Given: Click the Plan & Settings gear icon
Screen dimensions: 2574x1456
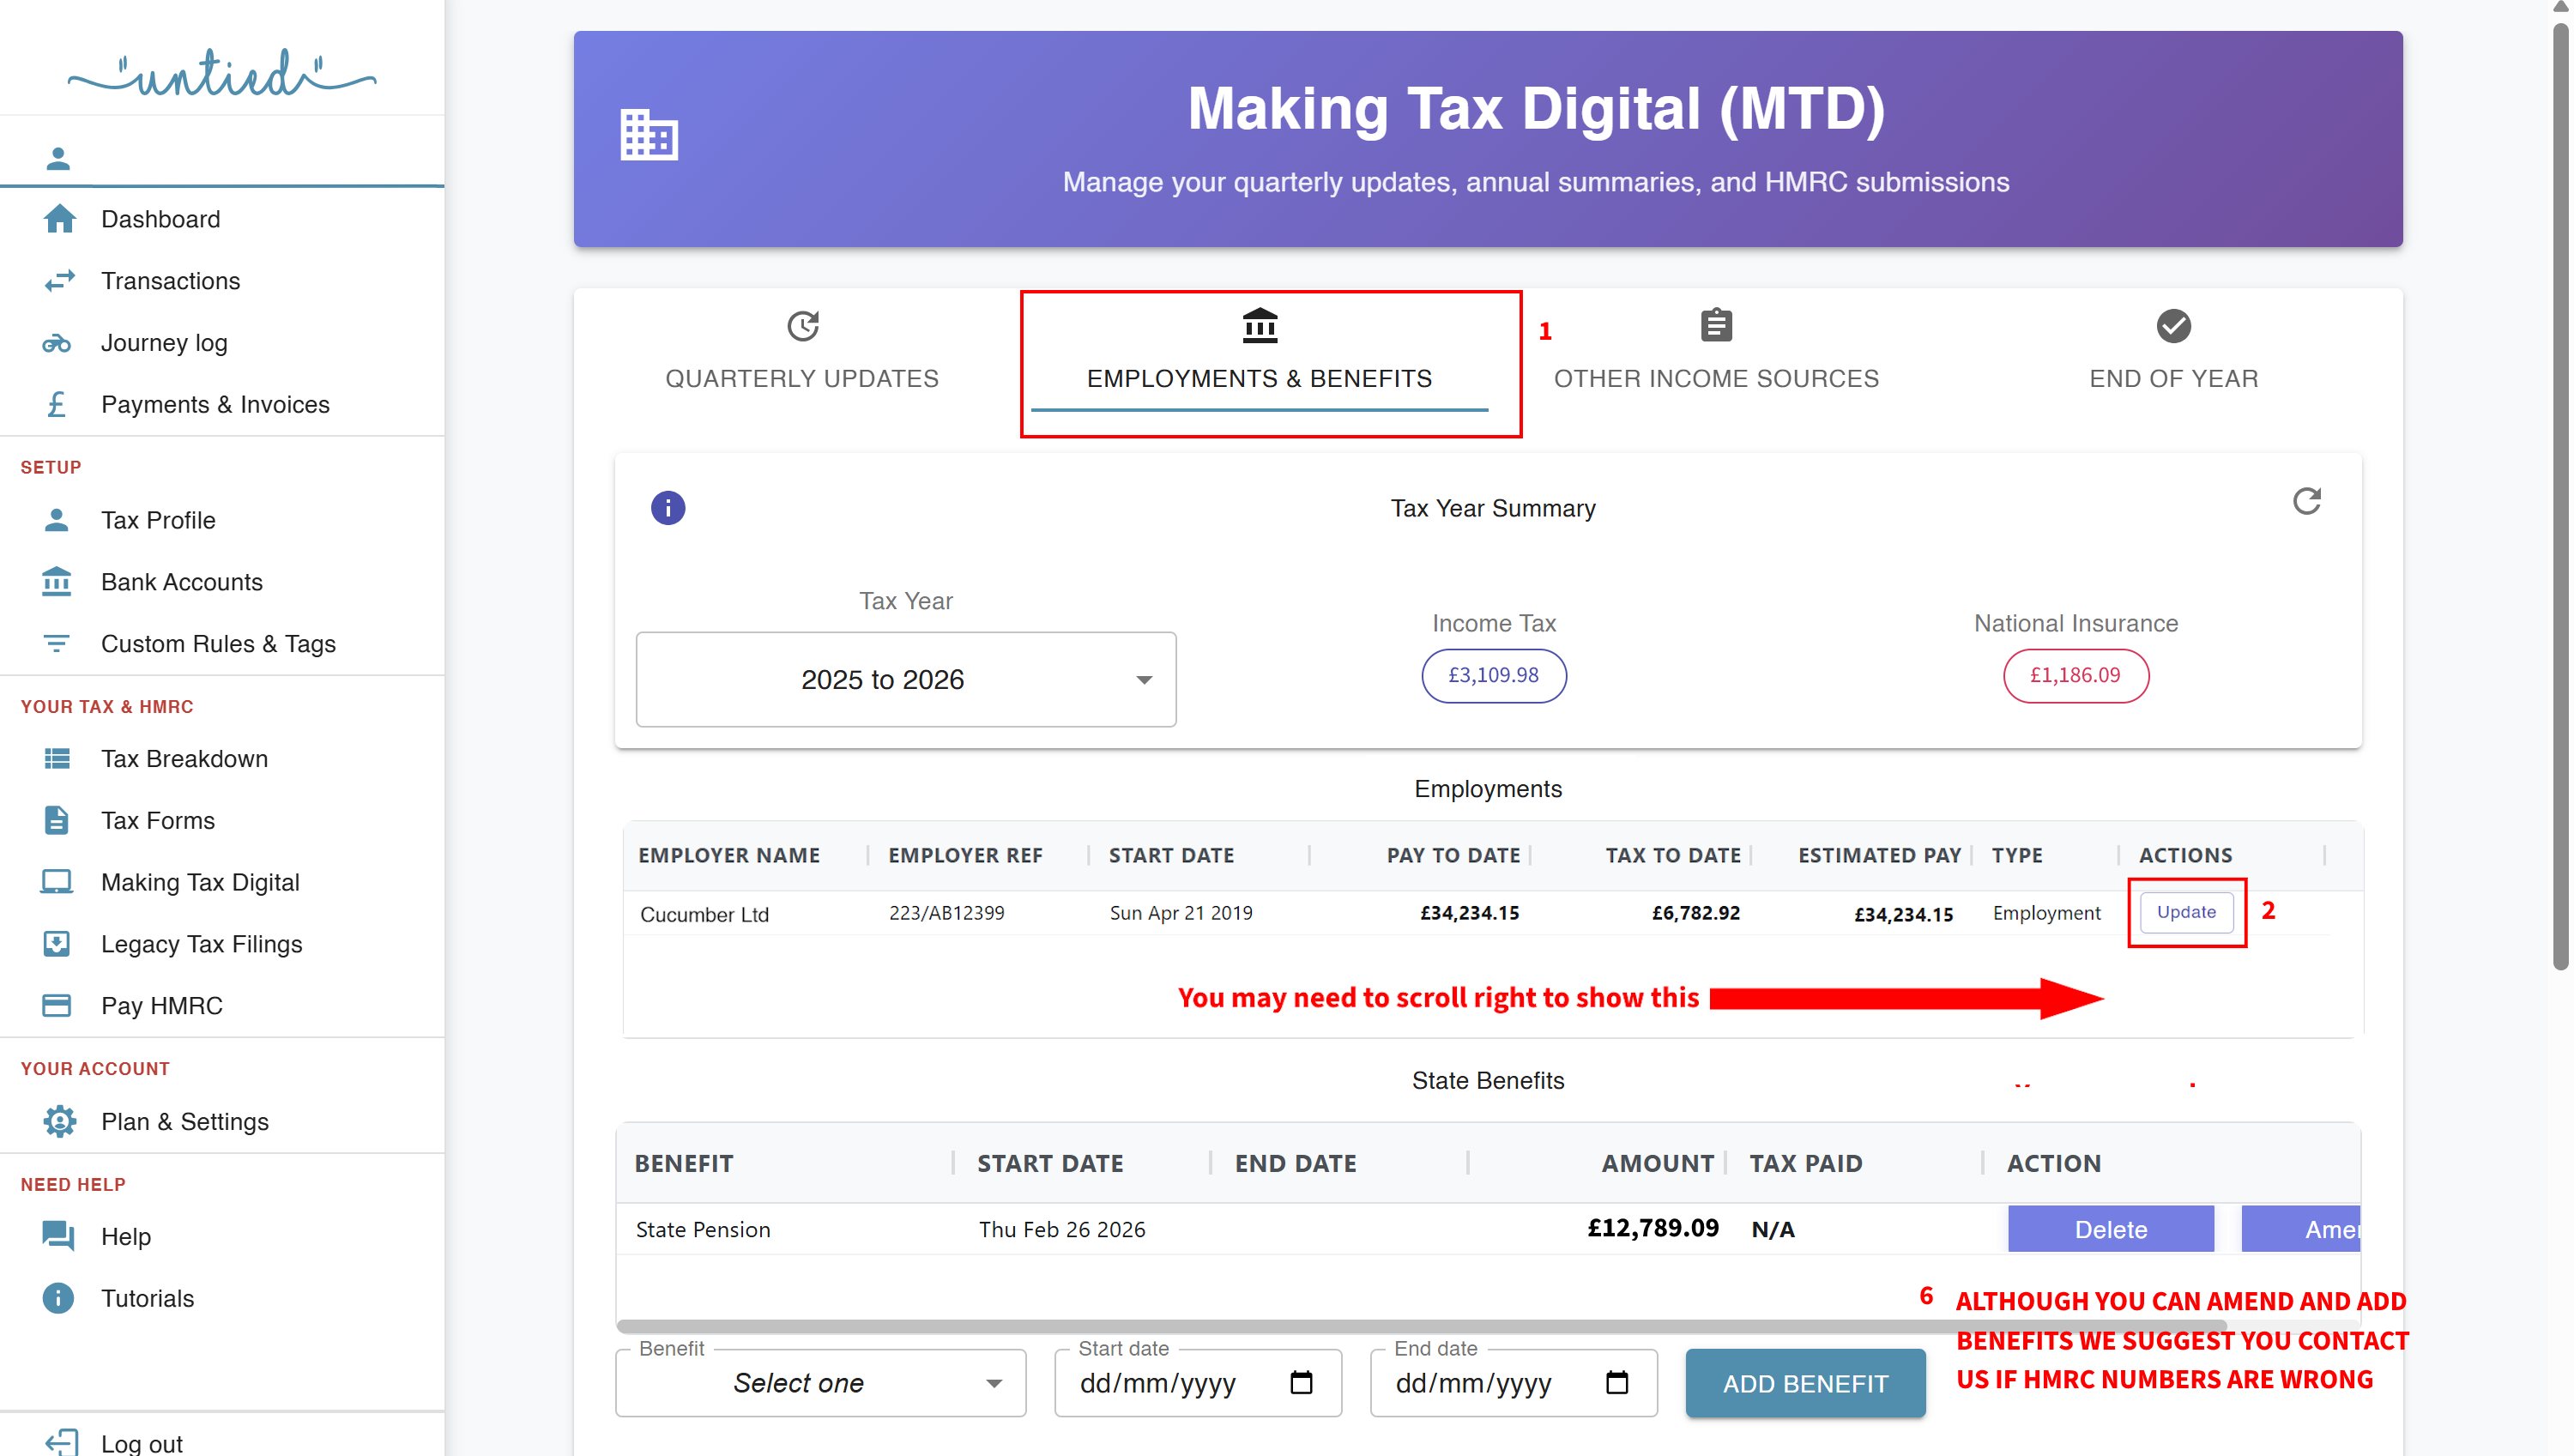Looking at the screenshot, I should pos(59,1121).
